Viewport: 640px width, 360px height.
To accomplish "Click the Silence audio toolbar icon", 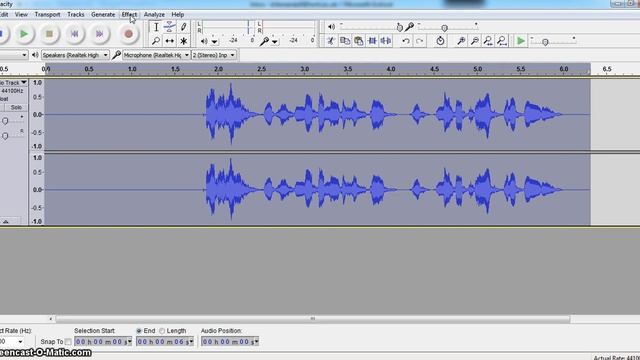I will (386, 41).
